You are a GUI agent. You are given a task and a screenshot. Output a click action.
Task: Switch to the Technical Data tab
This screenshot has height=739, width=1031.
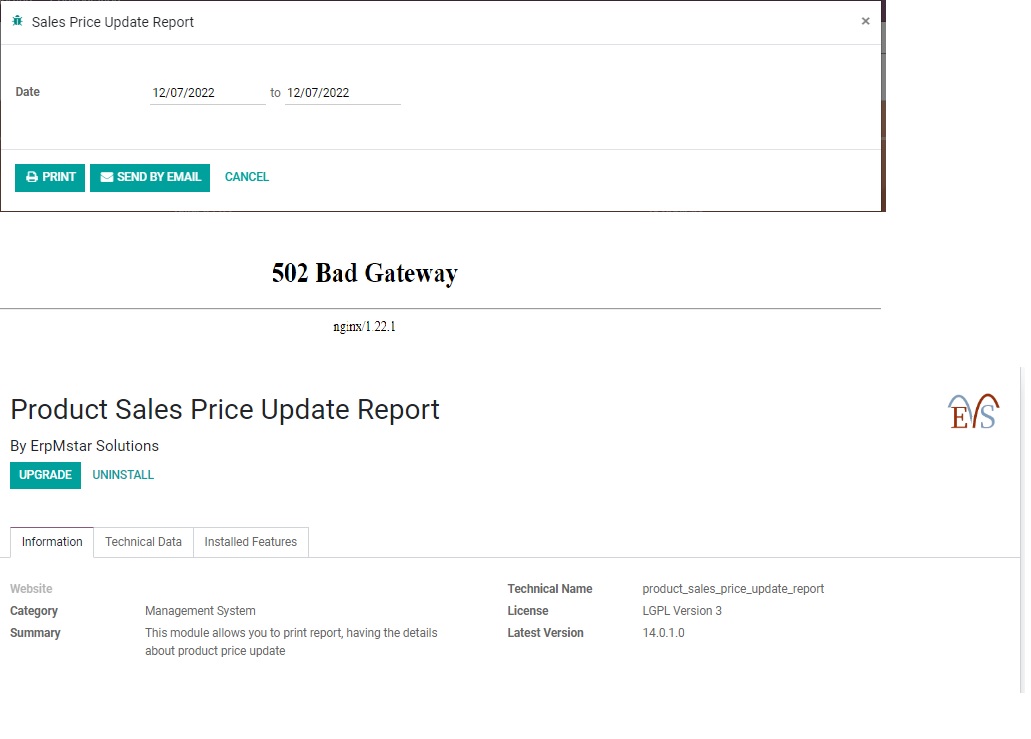pos(143,541)
